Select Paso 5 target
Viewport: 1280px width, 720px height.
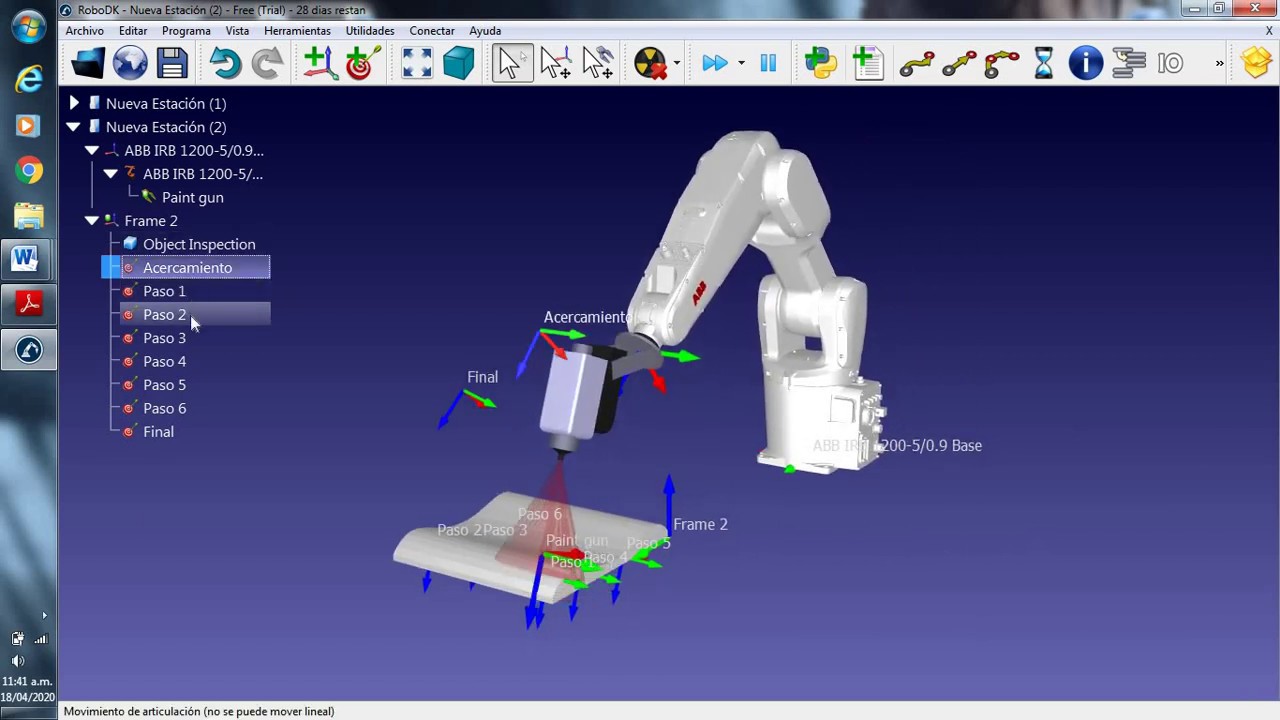tap(164, 385)
